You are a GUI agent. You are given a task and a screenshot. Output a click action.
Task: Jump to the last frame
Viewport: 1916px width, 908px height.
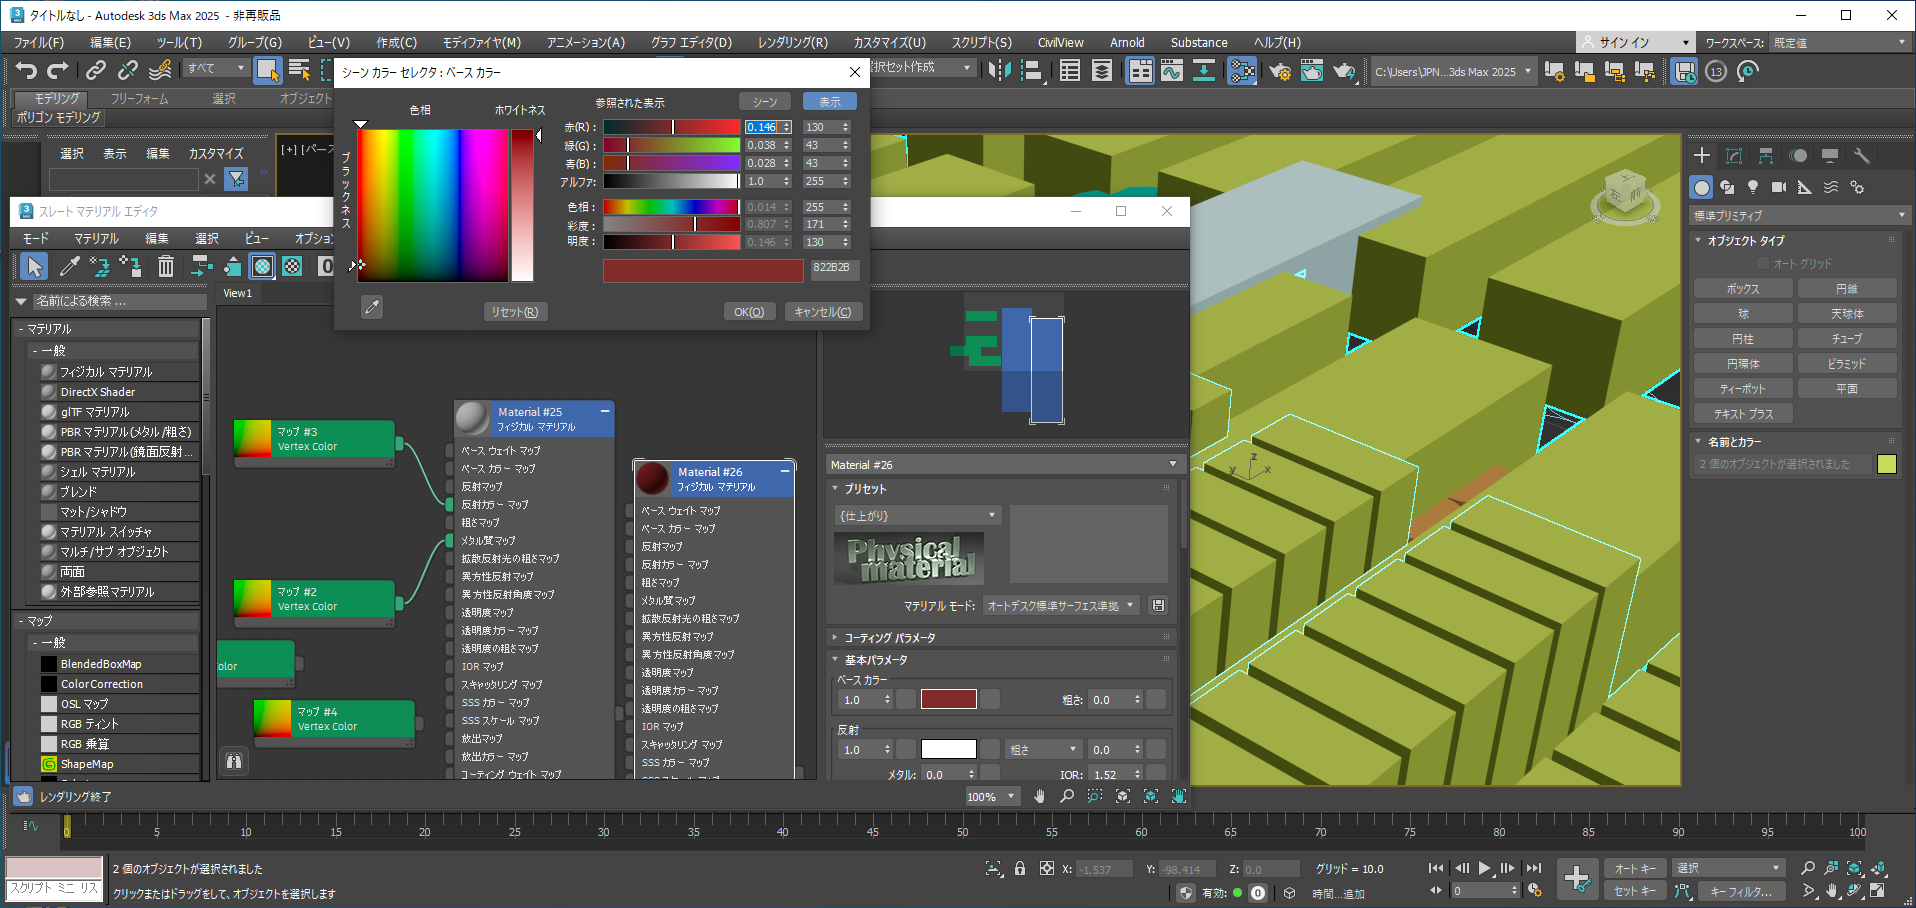click(x=1534, y=868)
